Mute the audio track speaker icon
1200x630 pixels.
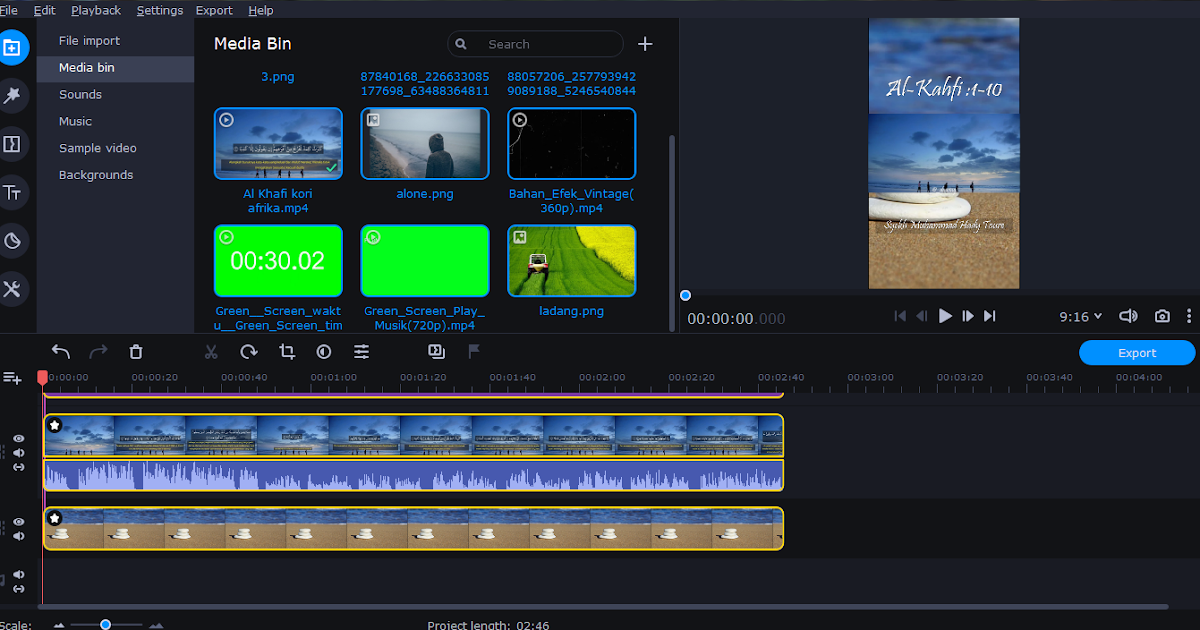coord(17,453)
